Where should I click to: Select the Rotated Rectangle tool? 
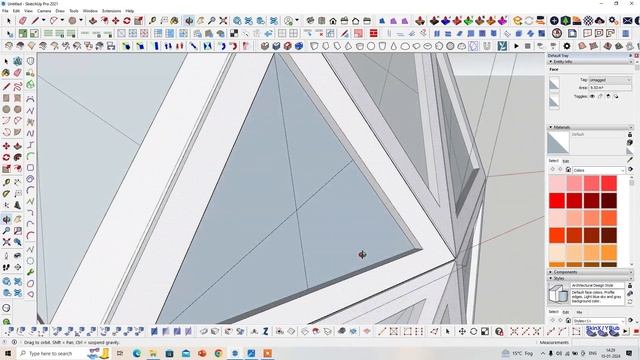point(18,98)
